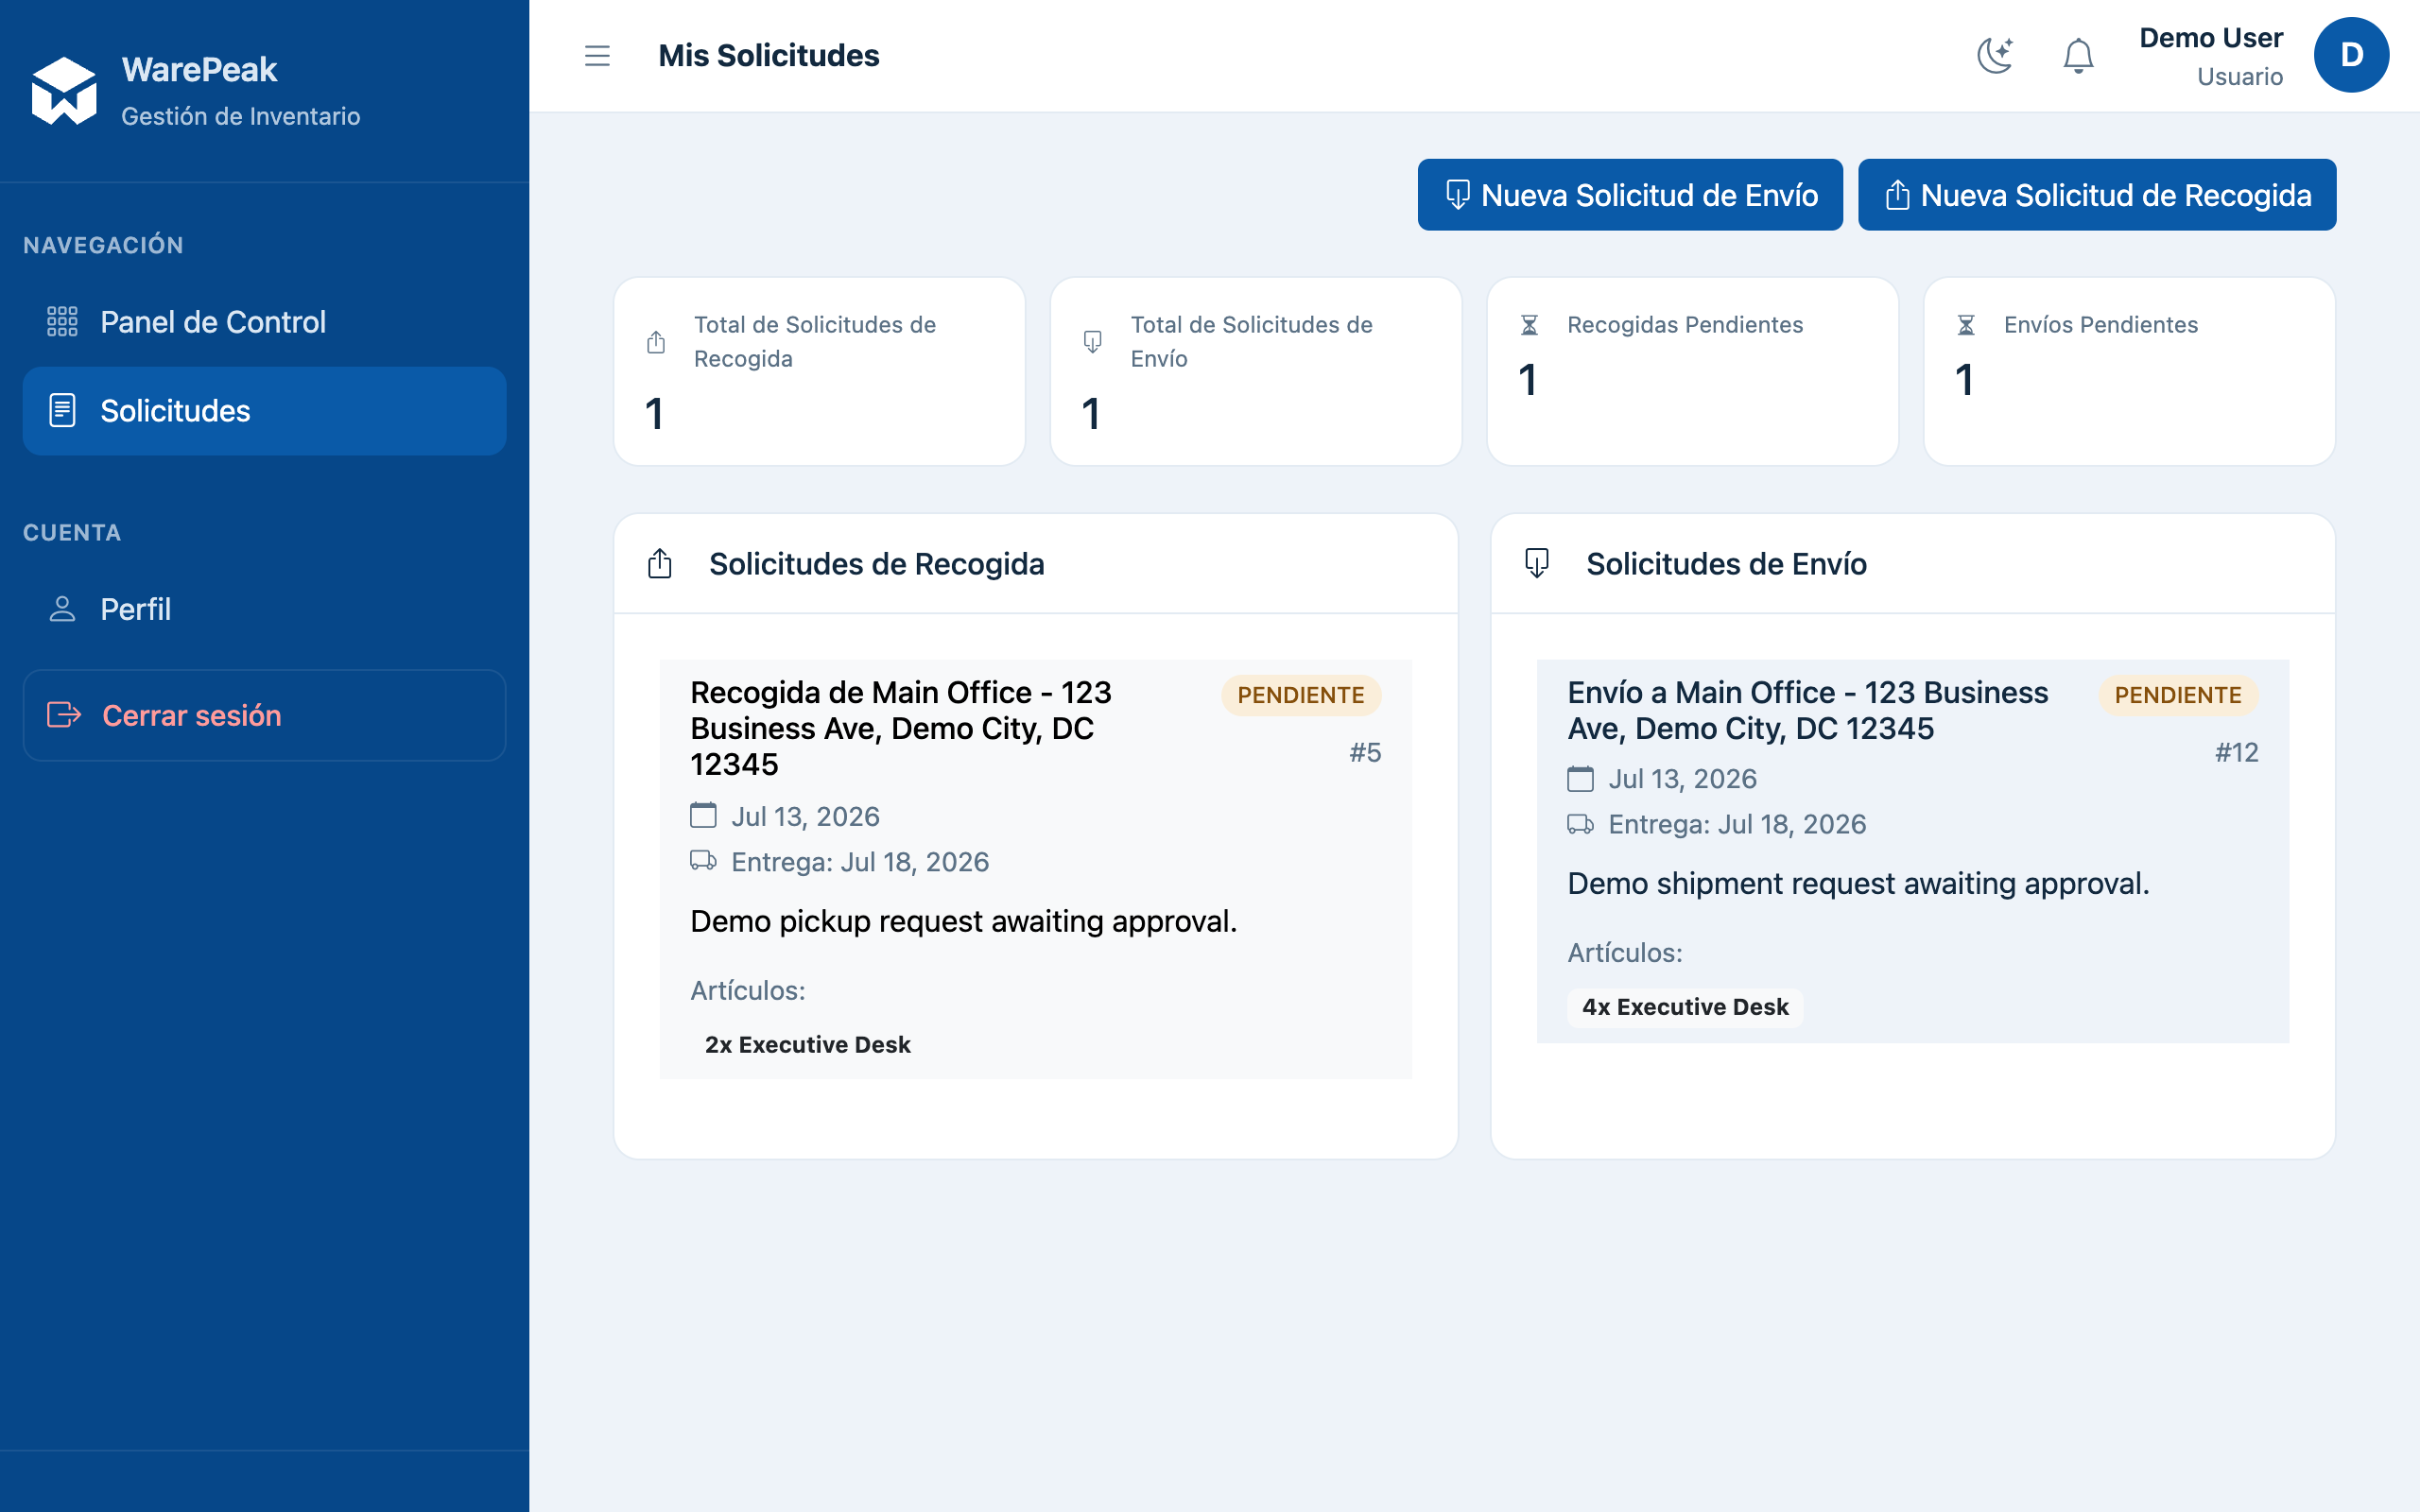
Task: Click PENDIENTE badge on pickup request
Action: click(x=1300, y=695)
